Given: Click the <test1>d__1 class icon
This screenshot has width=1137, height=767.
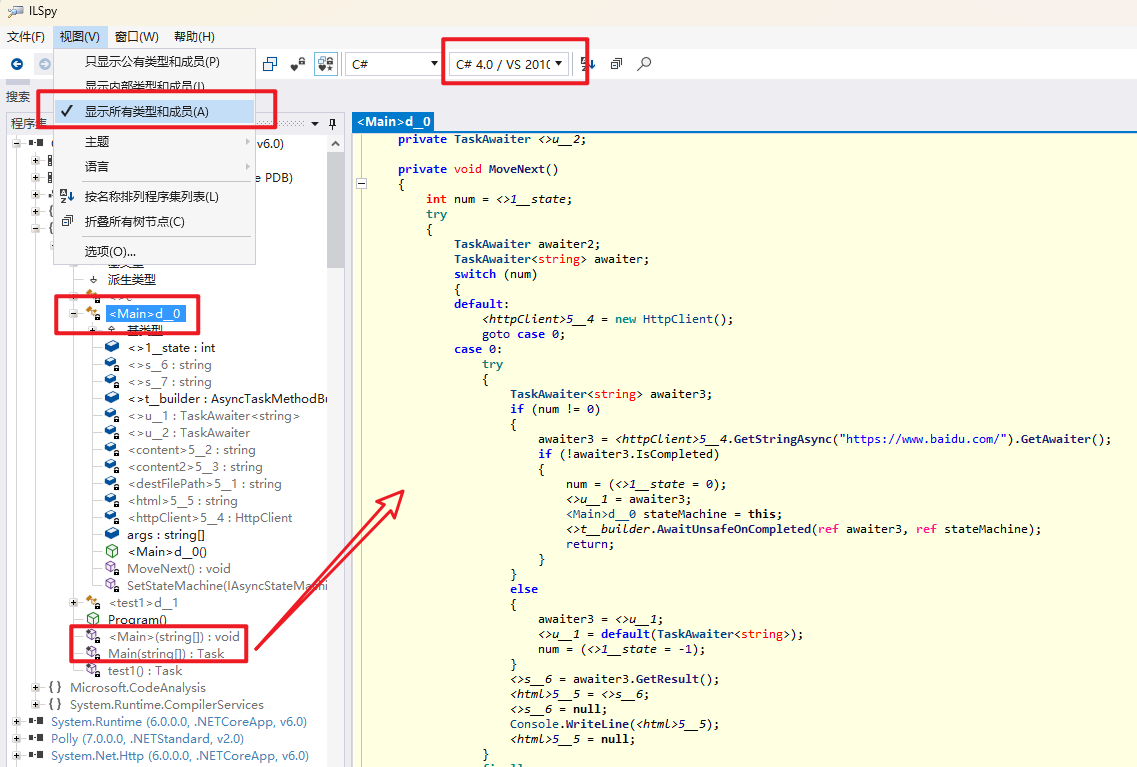Looking at the screenshot, I should [x=93, y=602].
